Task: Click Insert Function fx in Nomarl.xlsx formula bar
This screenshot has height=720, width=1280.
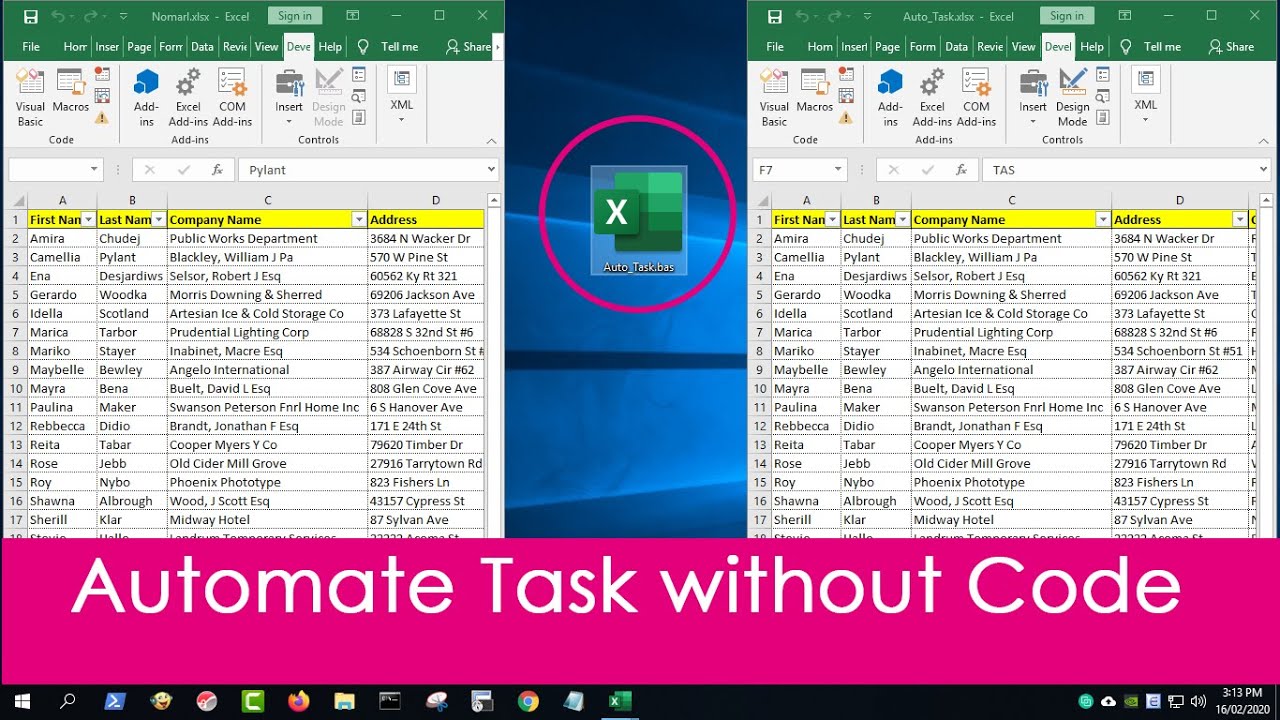Action: 217,170
